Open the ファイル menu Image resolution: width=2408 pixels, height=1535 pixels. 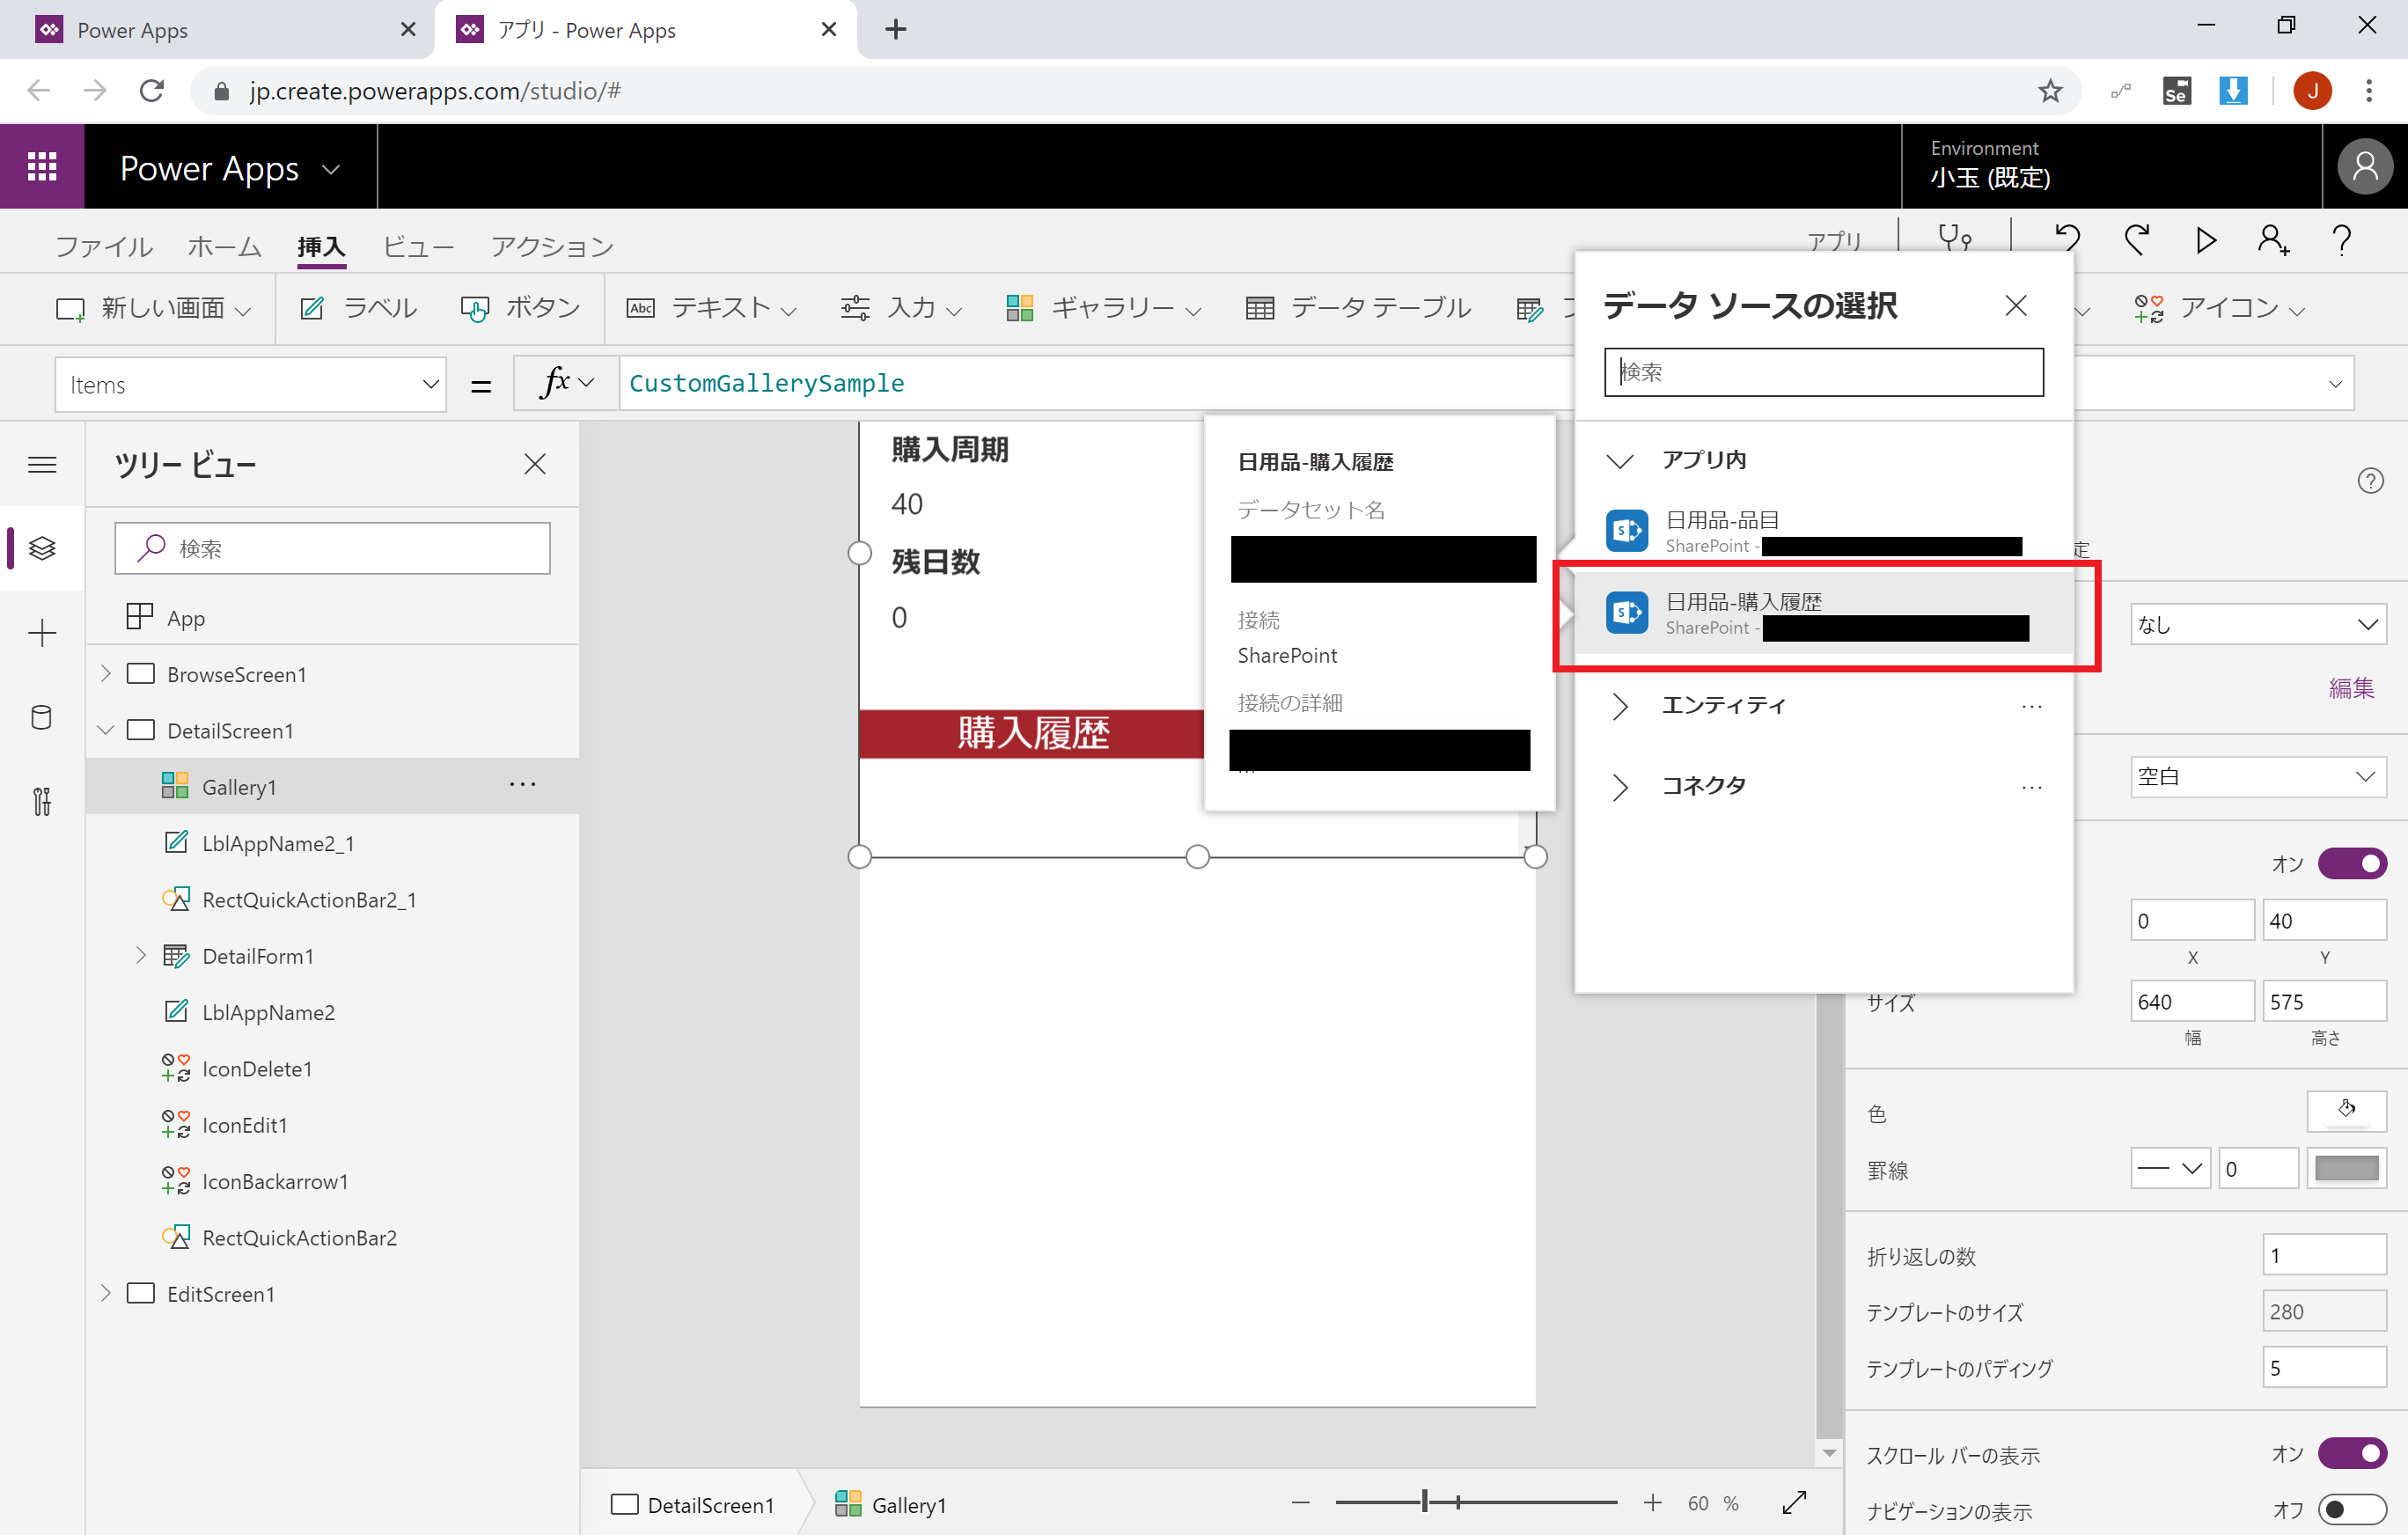point(103,247)
